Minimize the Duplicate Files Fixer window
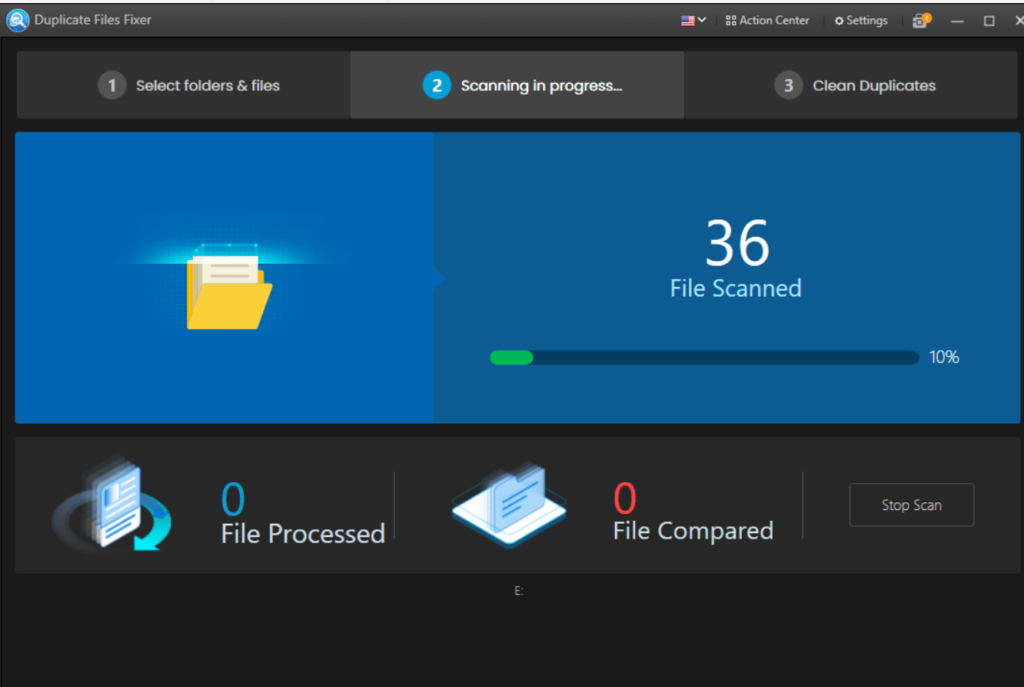1024x687 pixels. [957, 21]
